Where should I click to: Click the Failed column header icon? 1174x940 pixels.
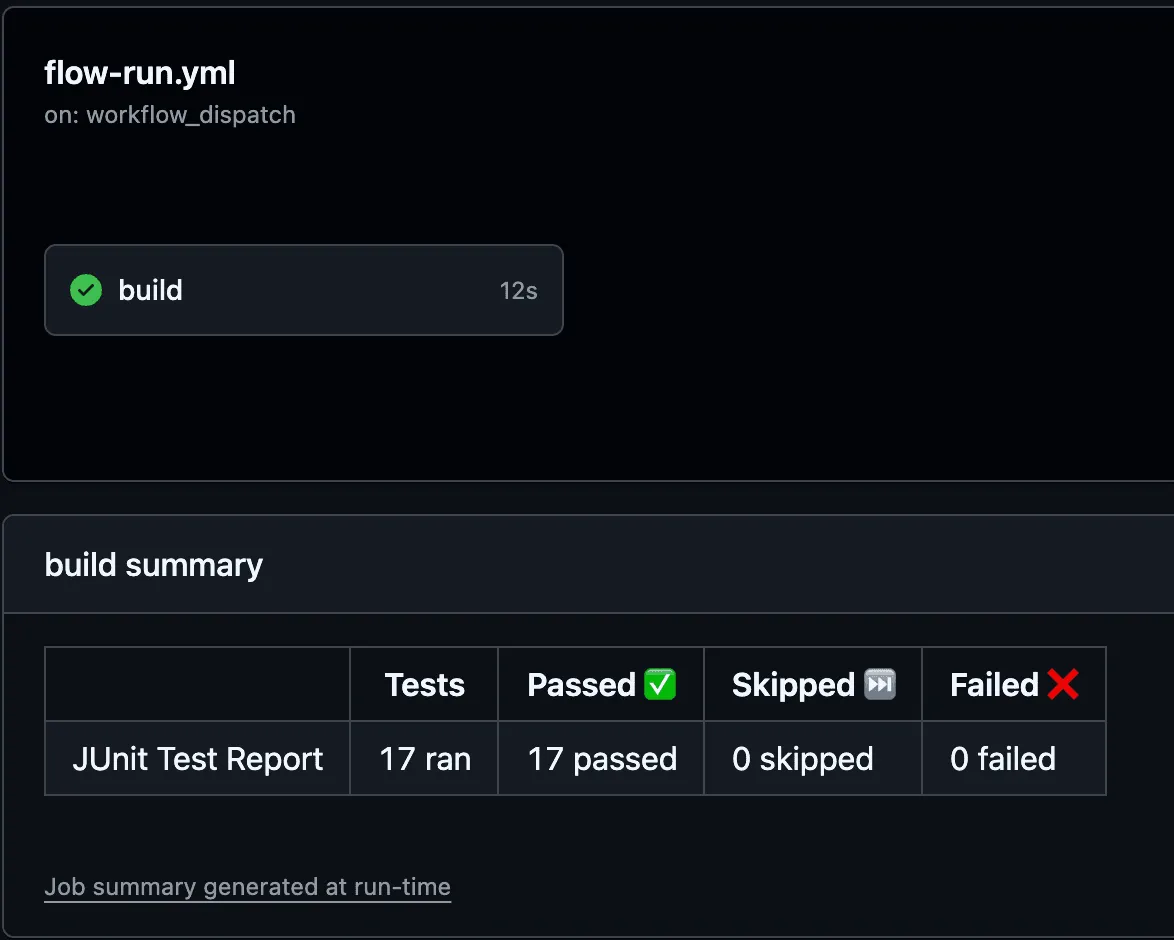click(1063, 684)
